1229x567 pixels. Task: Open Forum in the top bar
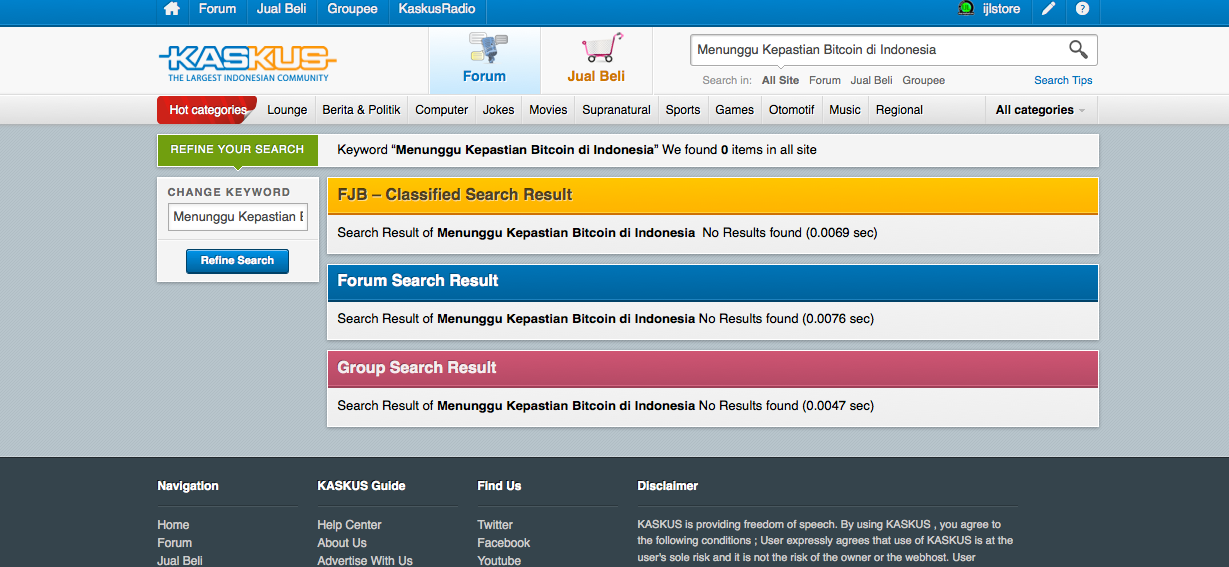(x=217, y=9)
